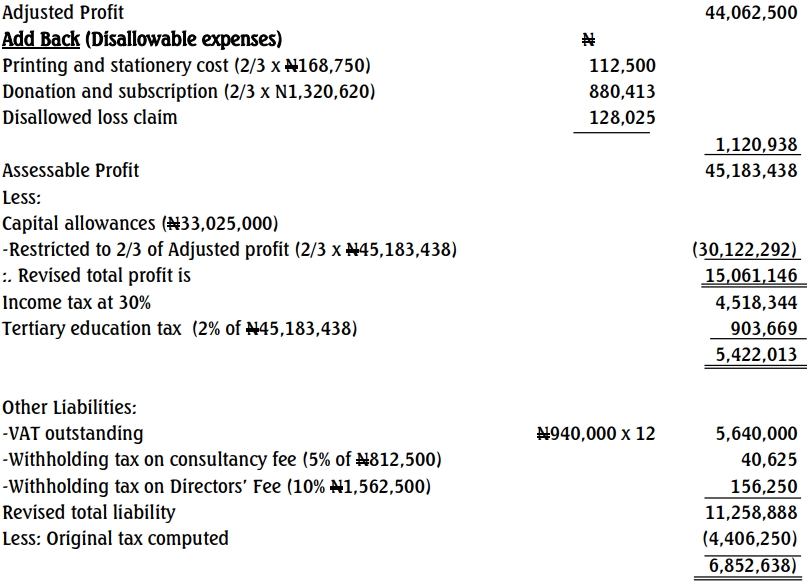
Task: Select the 44,062,500 adjusted profit amount
Action: coord(751,14)
